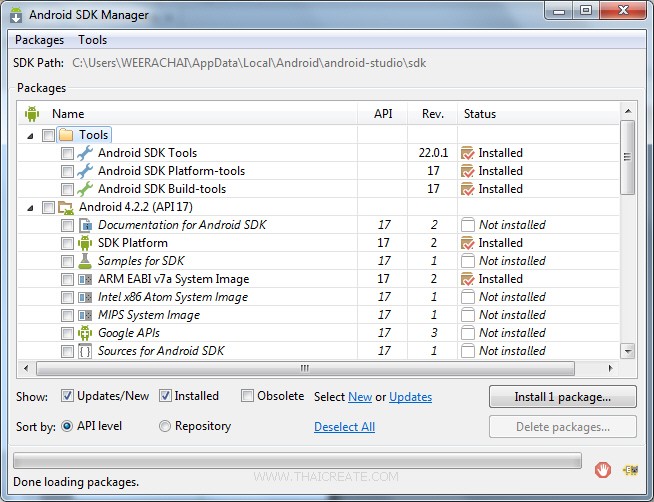
Task: Click the Android robot icon in Name header
Action: [32, 114]
